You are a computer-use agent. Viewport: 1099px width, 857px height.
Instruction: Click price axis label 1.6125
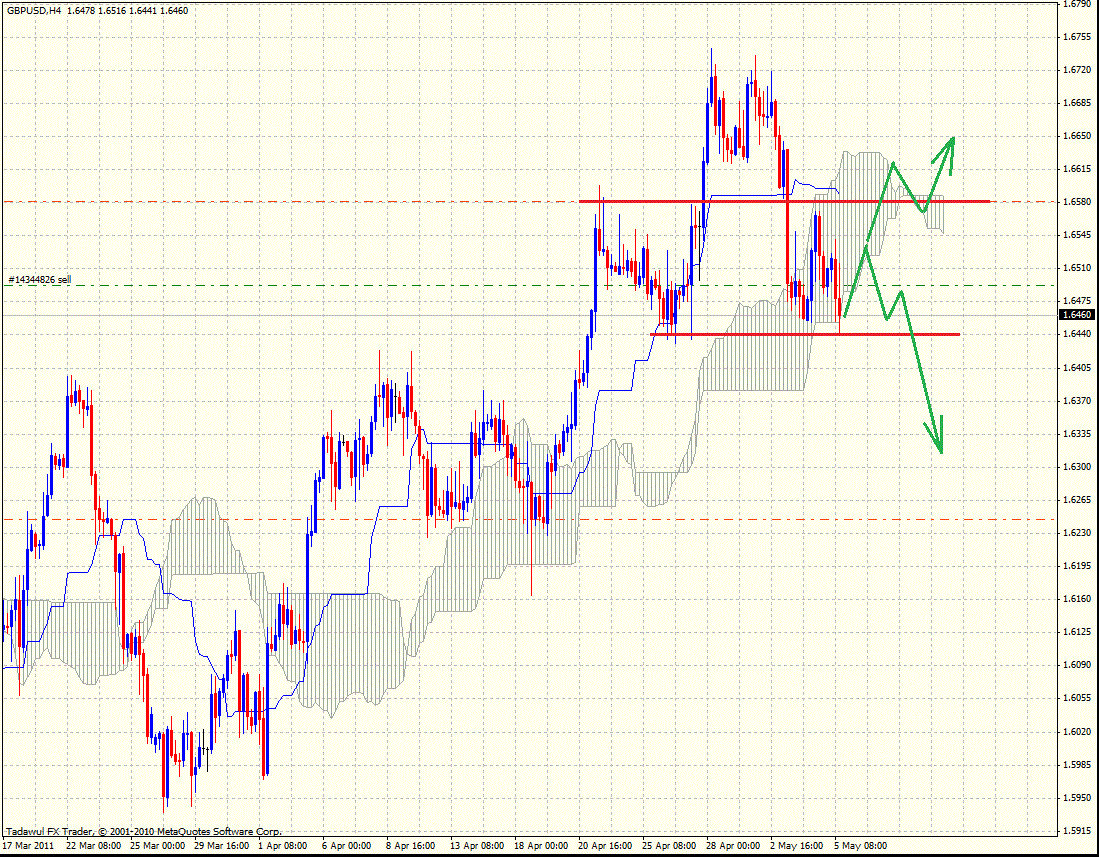point(1077,632)
